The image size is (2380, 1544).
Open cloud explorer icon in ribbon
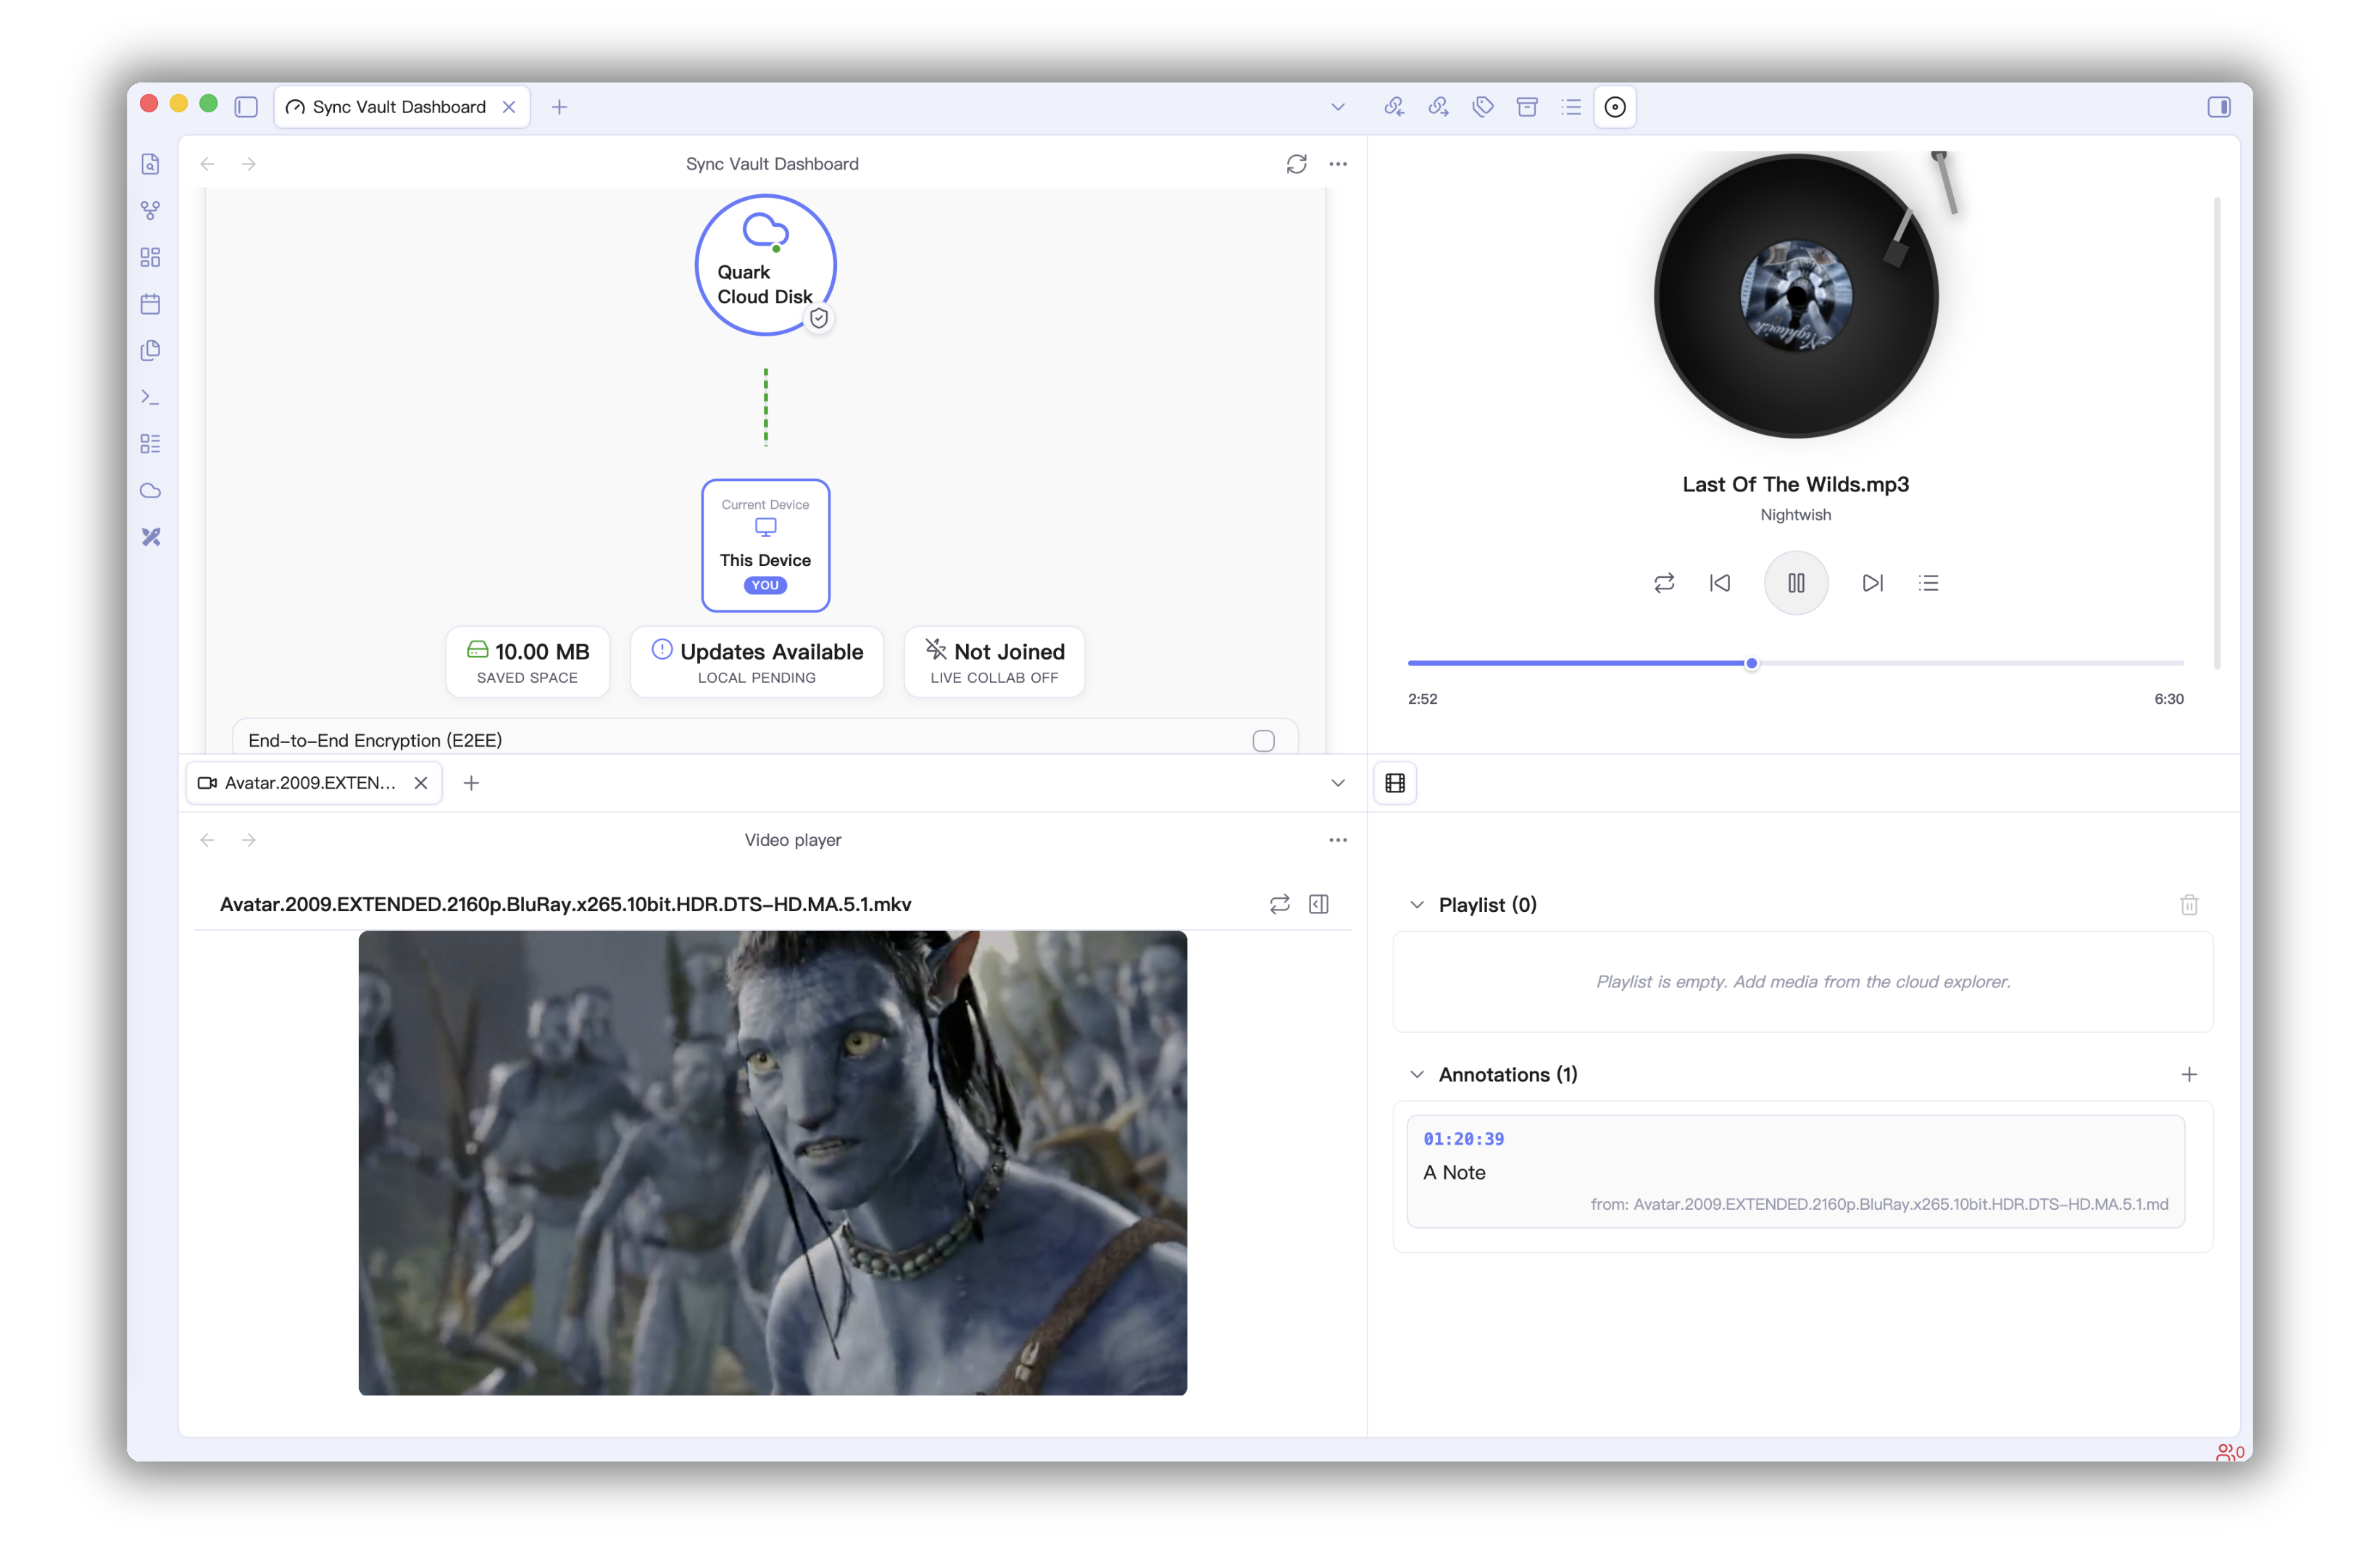pos(151,490)
